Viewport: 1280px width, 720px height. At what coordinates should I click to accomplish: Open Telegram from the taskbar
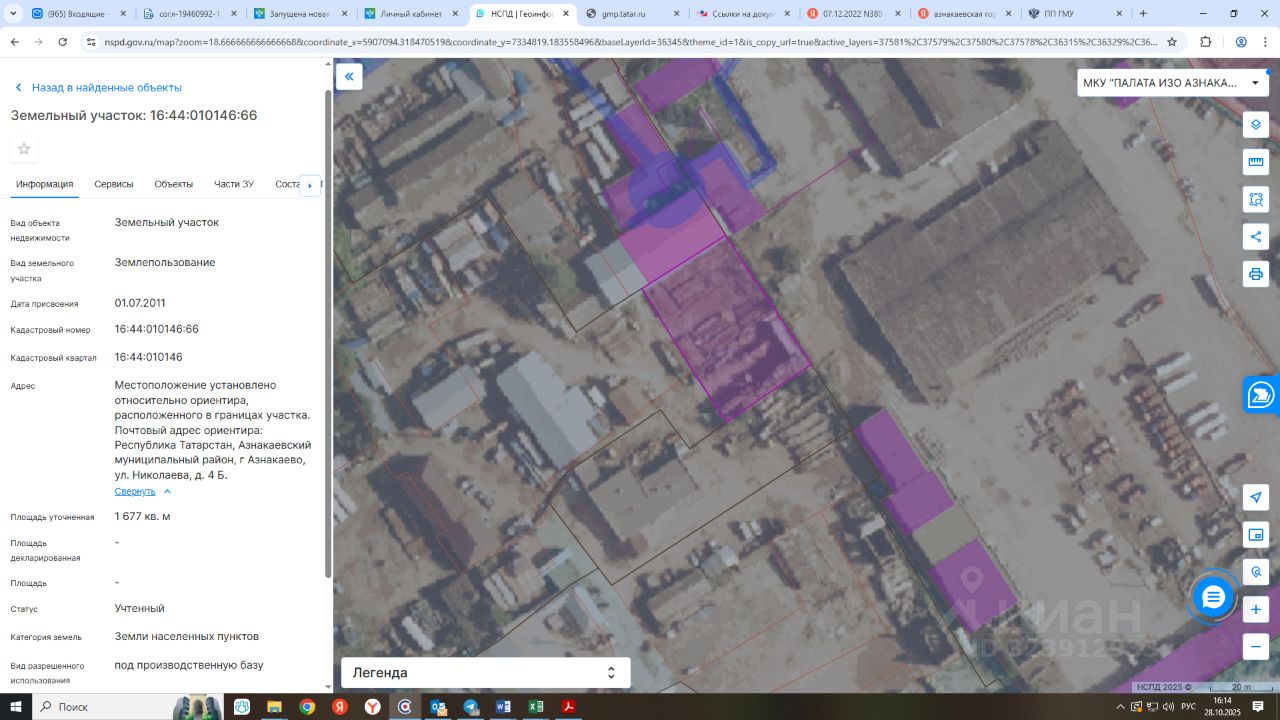[x=470, y=707]
